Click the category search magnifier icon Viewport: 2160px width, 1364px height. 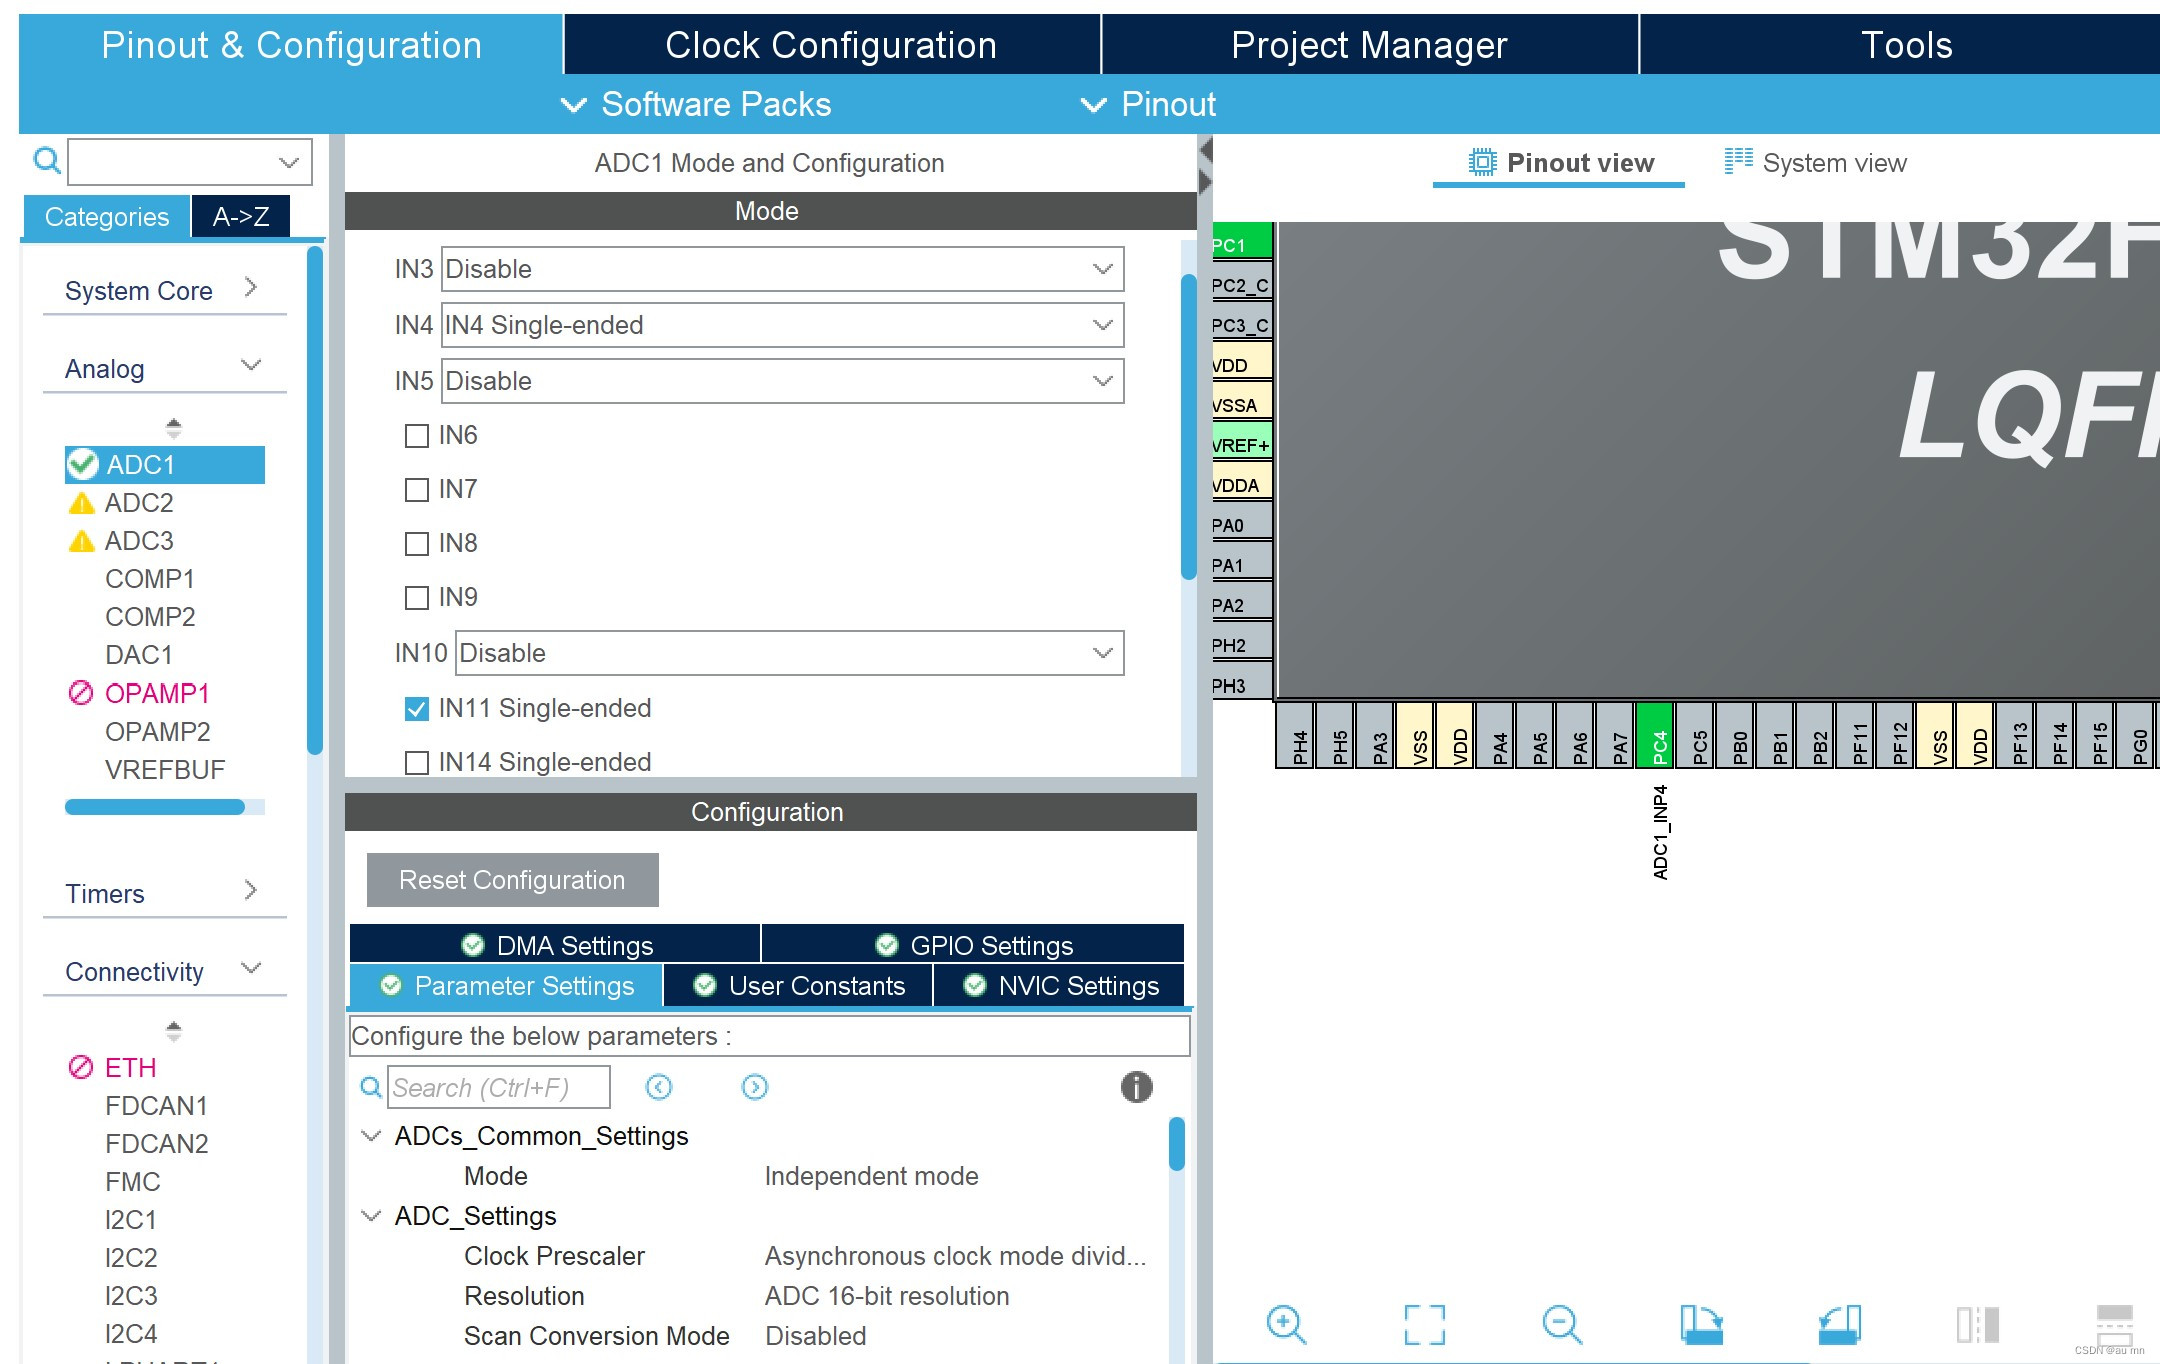point(46,160)
